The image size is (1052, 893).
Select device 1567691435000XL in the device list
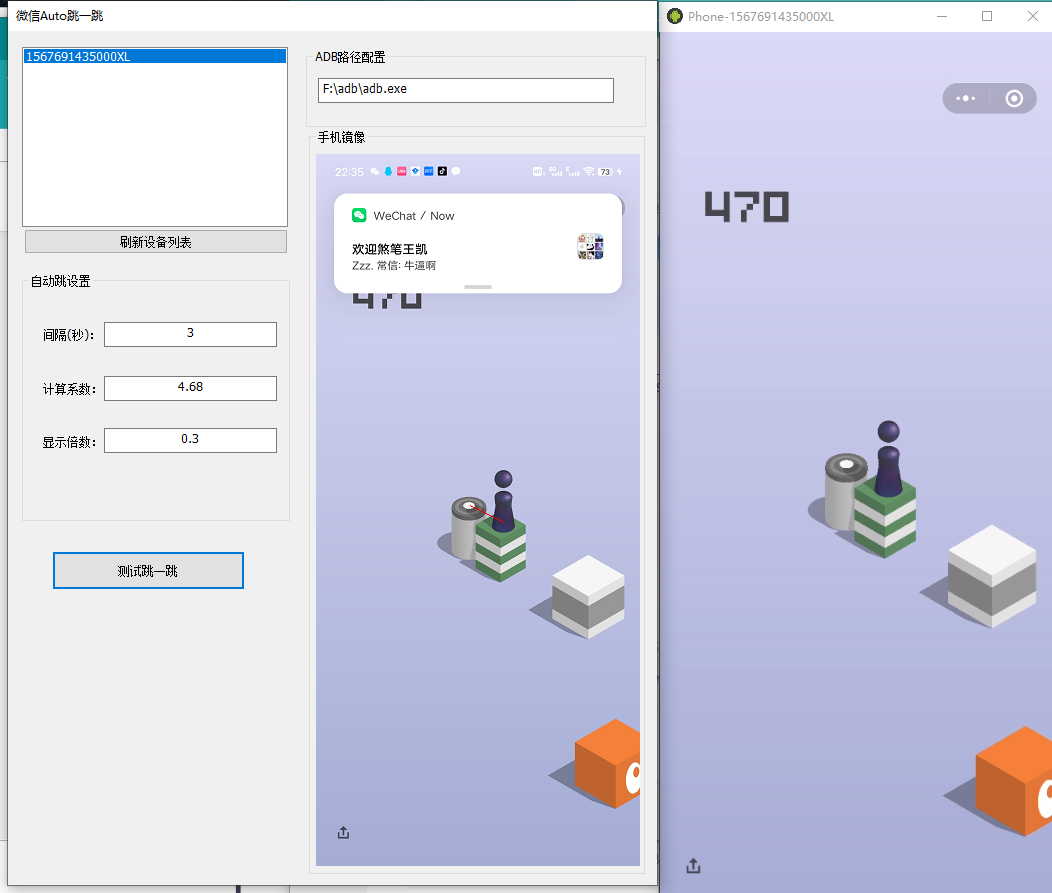(x=155, y=56)
